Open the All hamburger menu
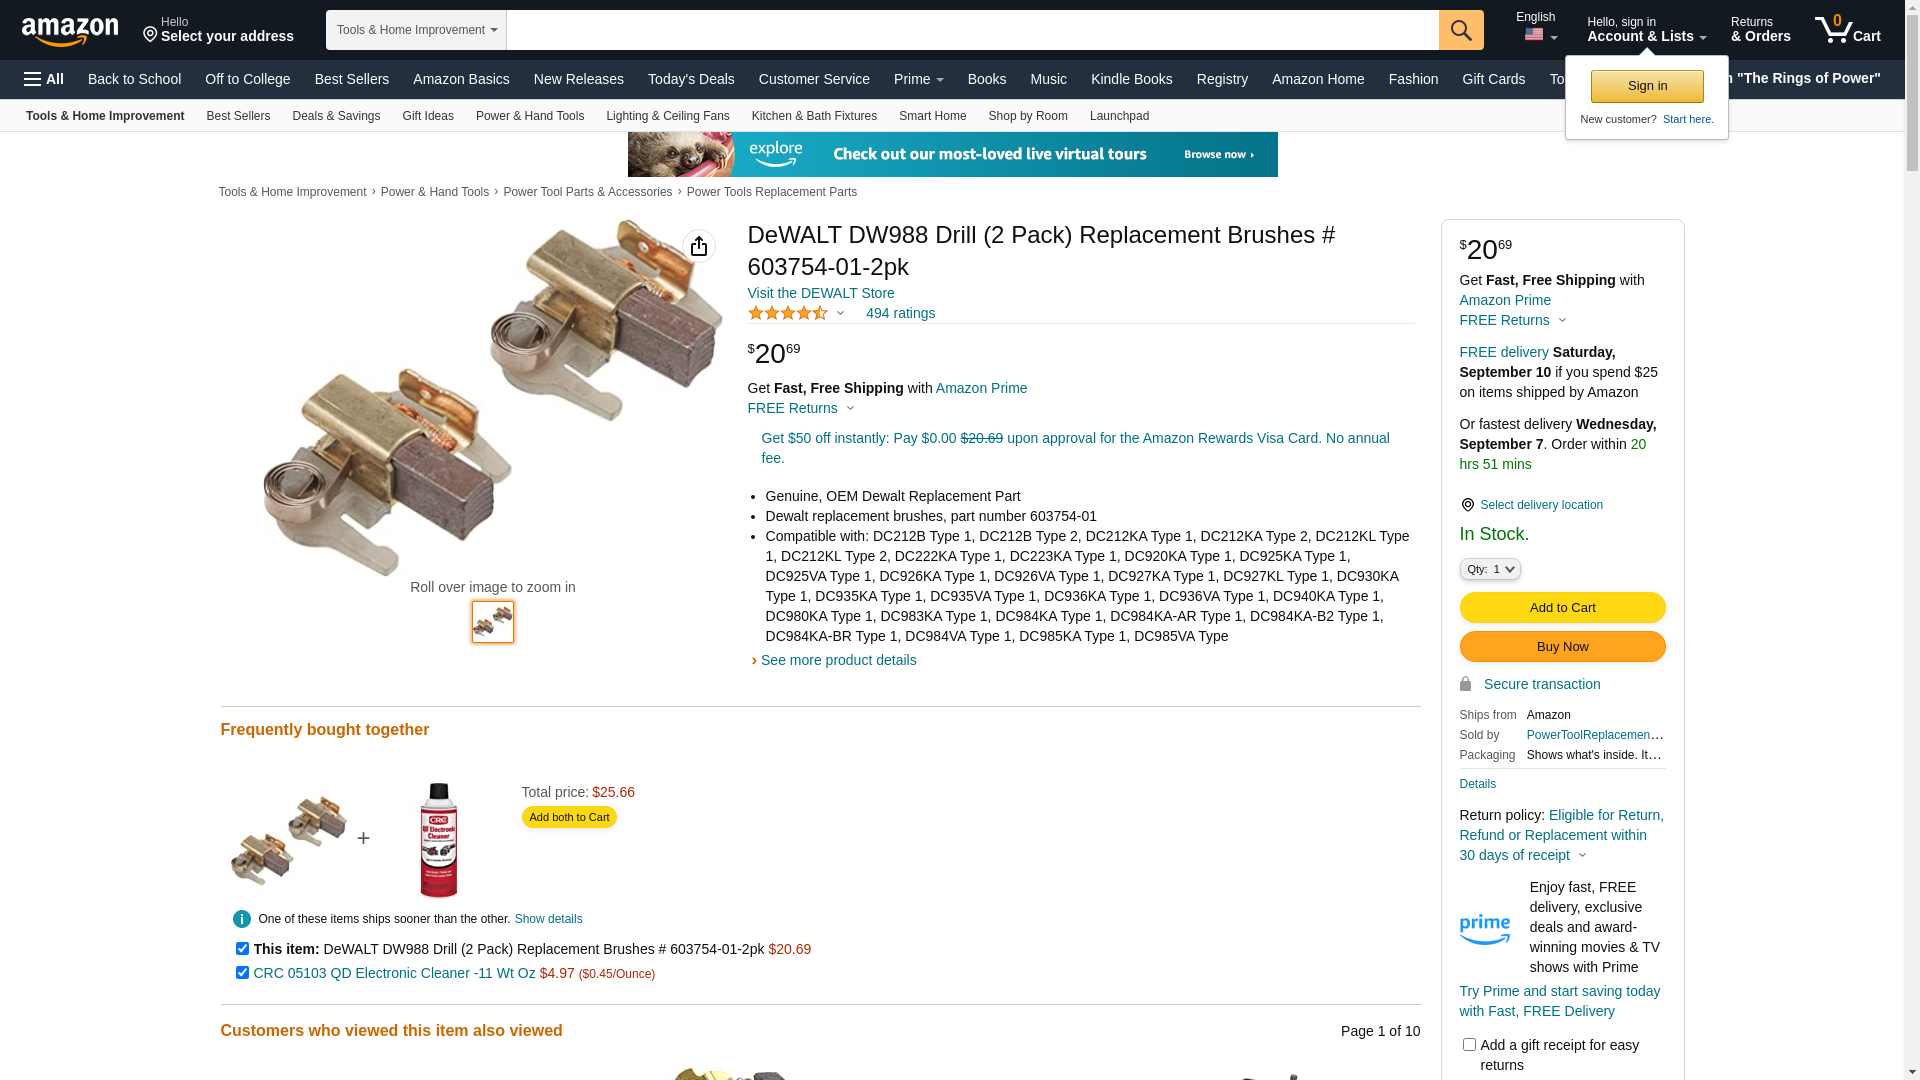Image resolution: width=1920 pixels, height=1080 pixels. (x=44, y=79)
